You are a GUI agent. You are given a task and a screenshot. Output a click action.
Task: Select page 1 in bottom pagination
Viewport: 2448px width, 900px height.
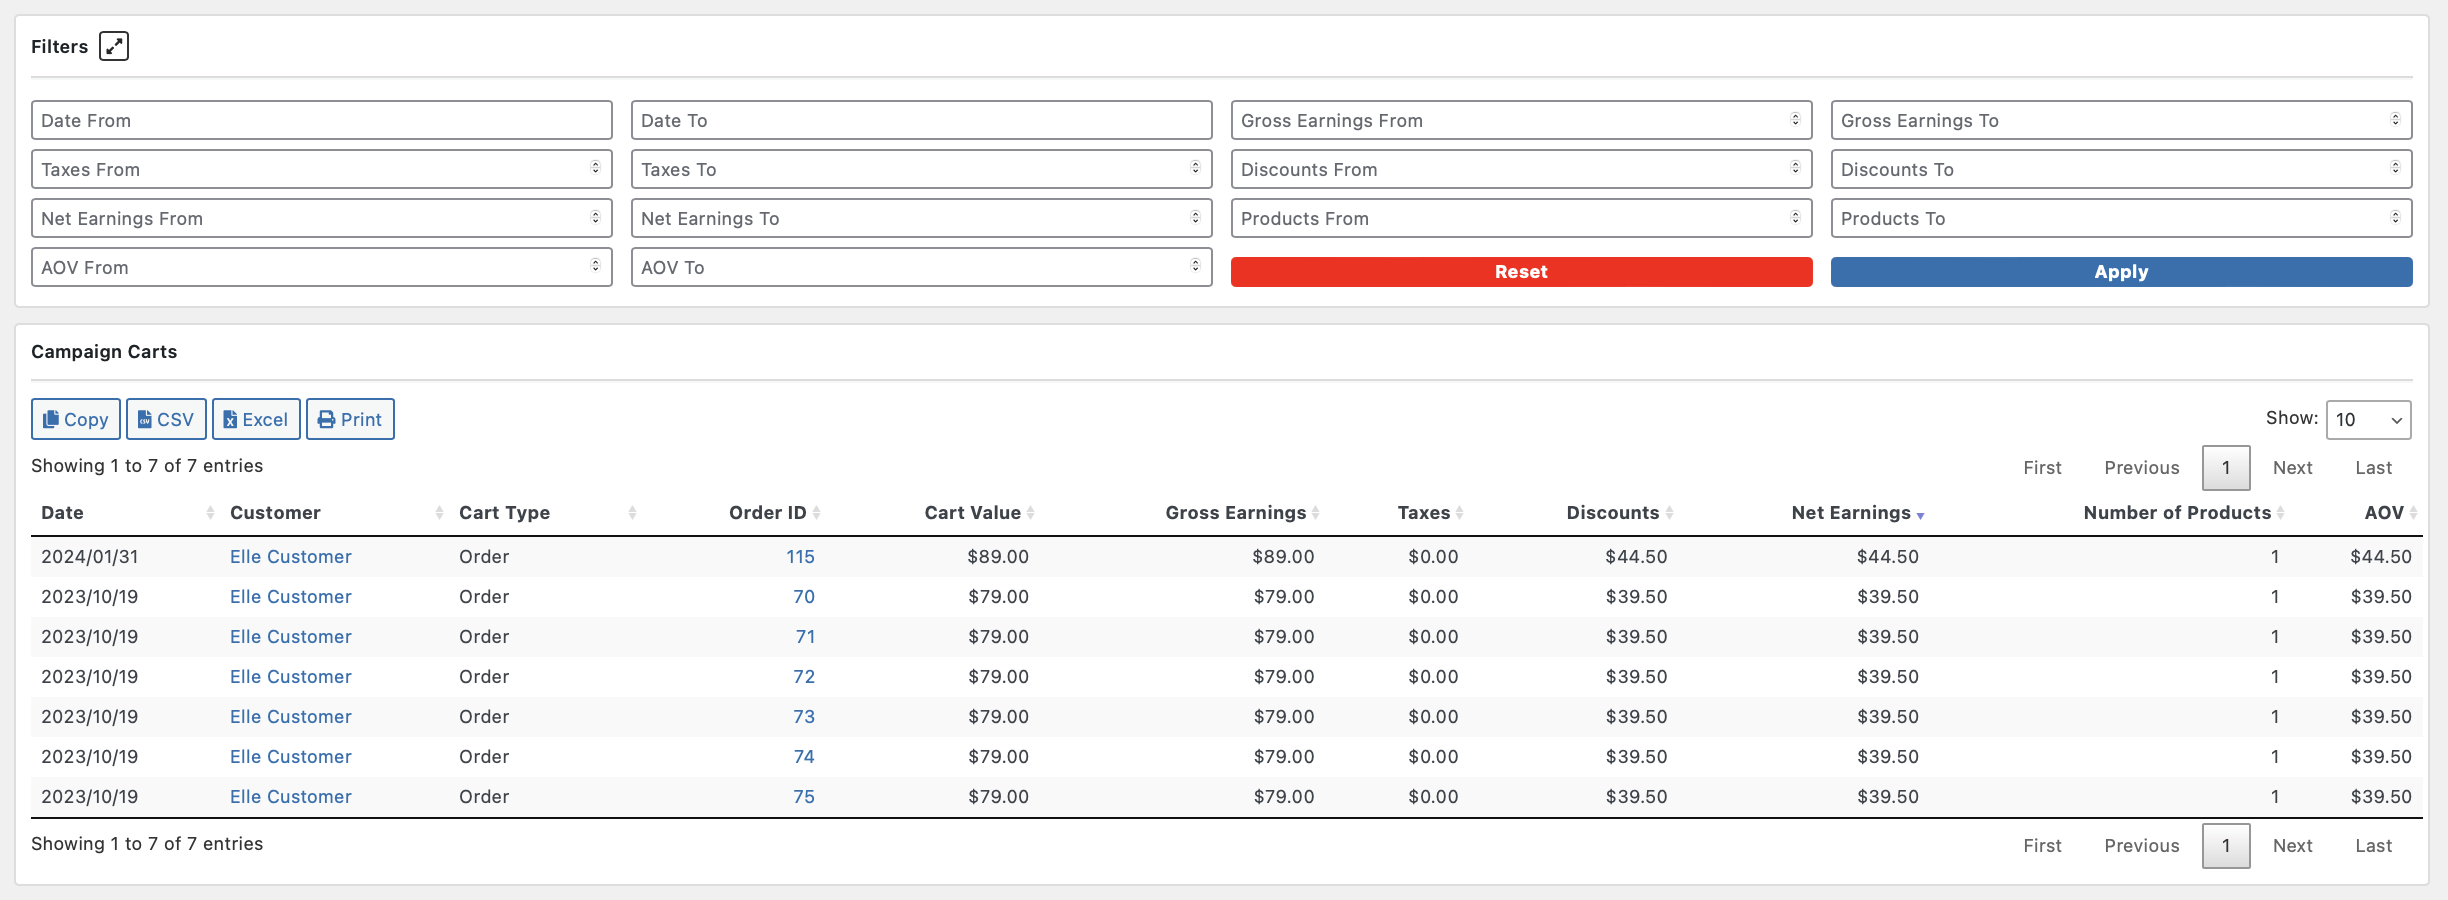click(2226, 846)
